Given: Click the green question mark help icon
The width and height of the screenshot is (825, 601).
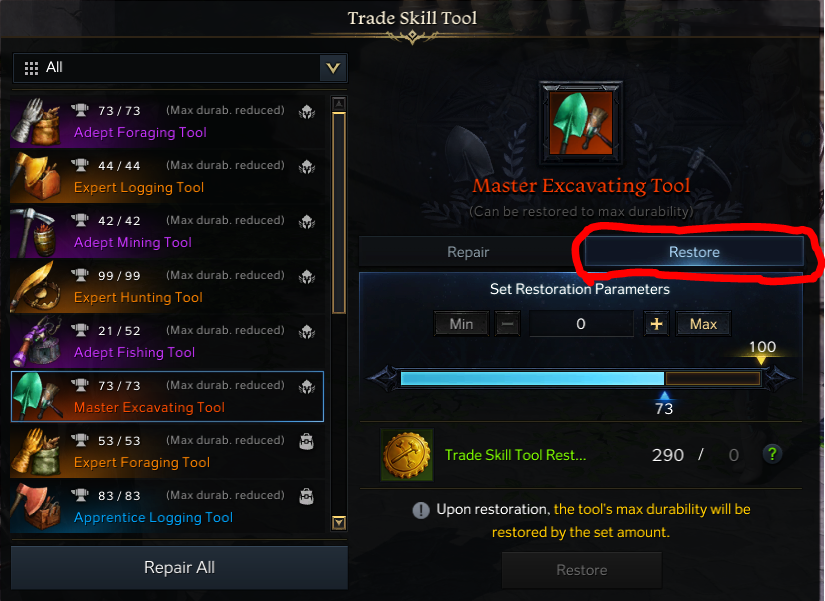Looking at the screenshot, I should pos(772,454).
